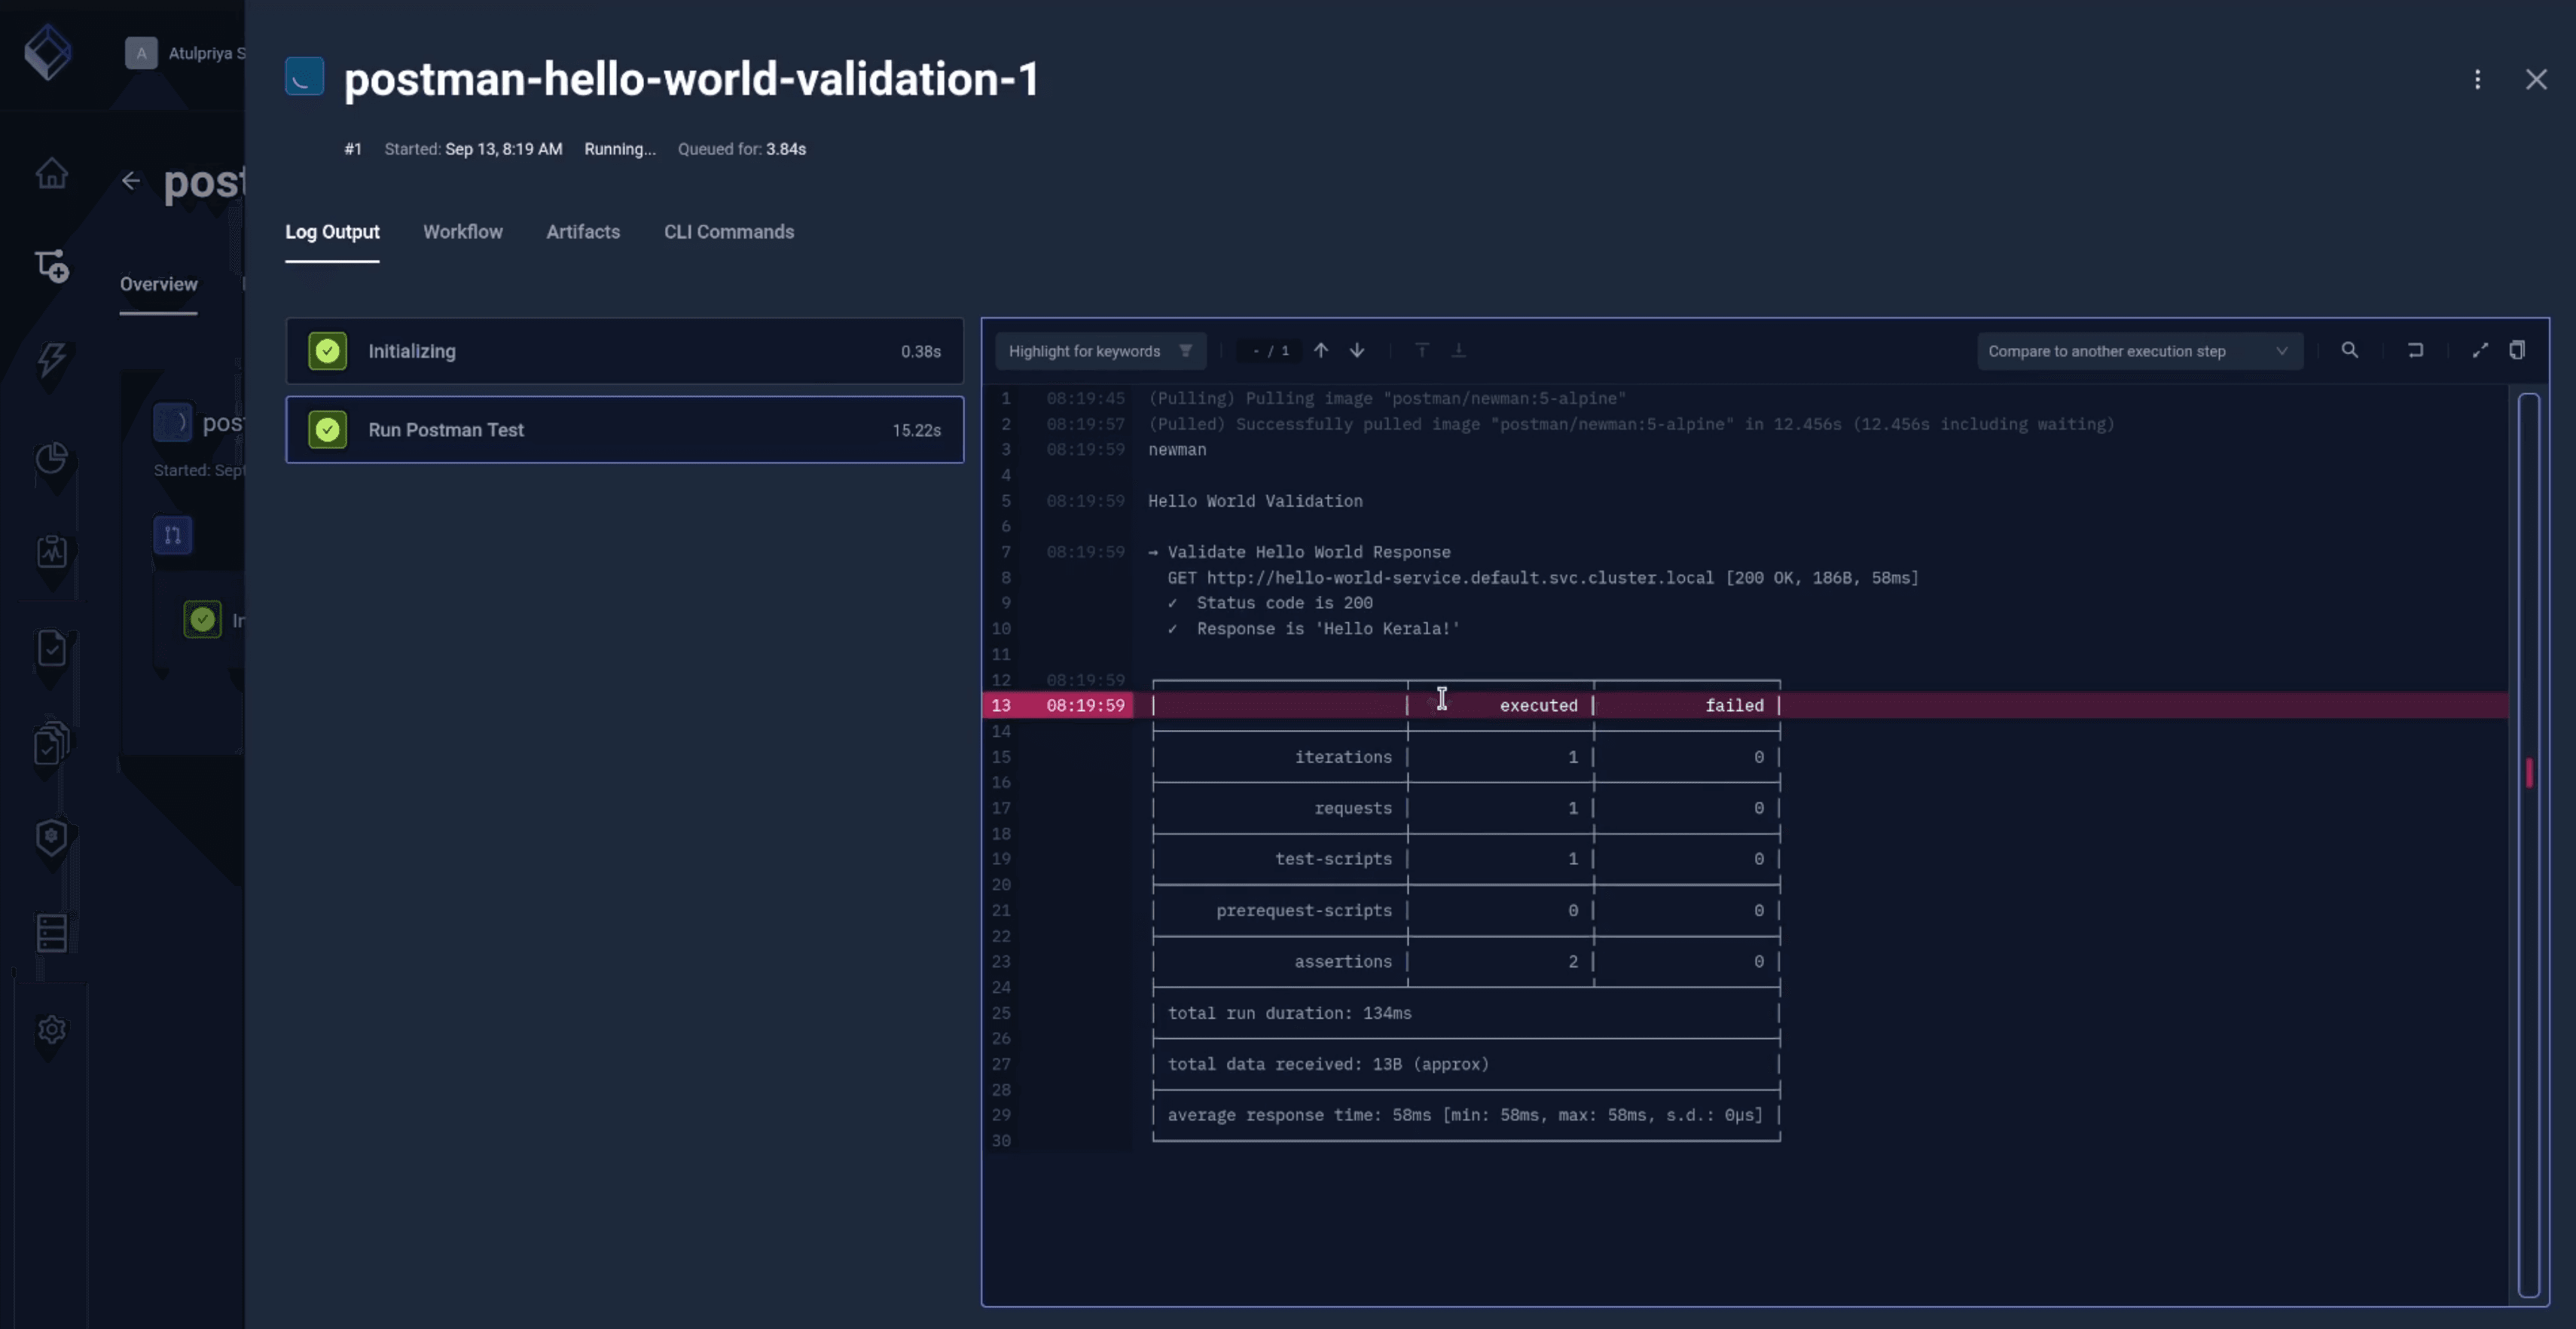Open the server stack sidebar icon

click(x=52, y=933)
